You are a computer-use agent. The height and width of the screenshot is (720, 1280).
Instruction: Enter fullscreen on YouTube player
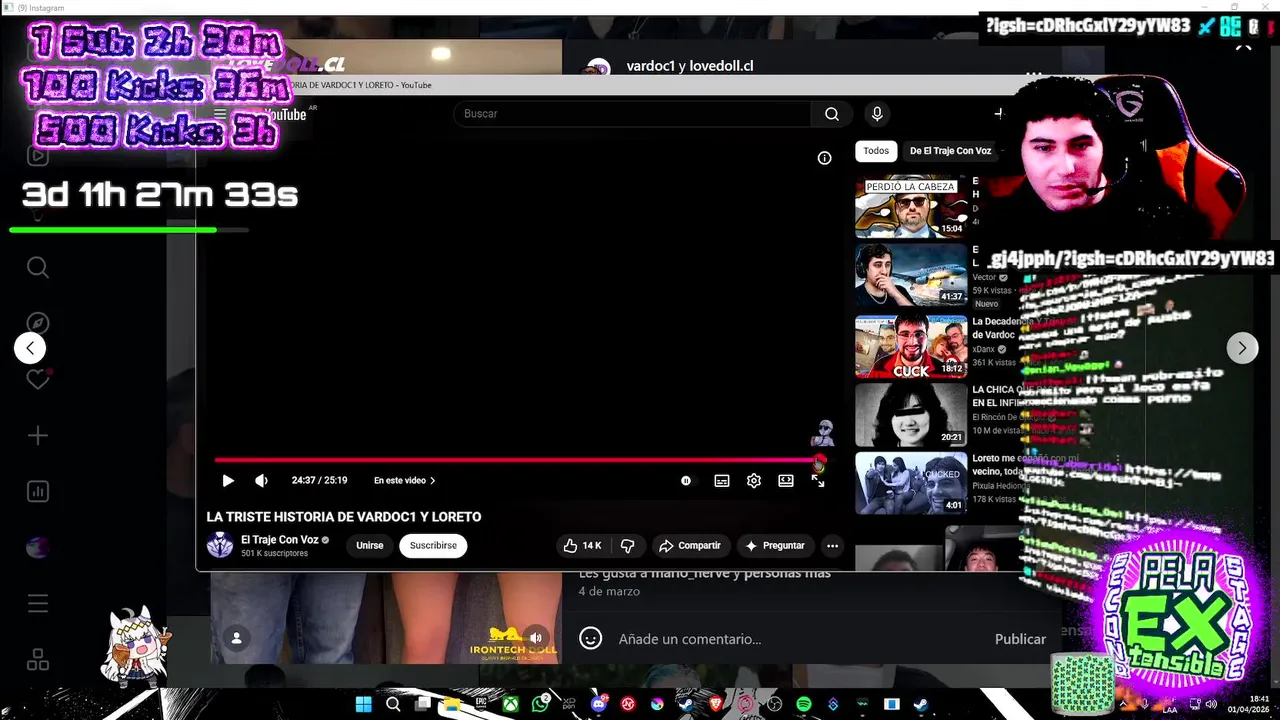tap(818, 481)
